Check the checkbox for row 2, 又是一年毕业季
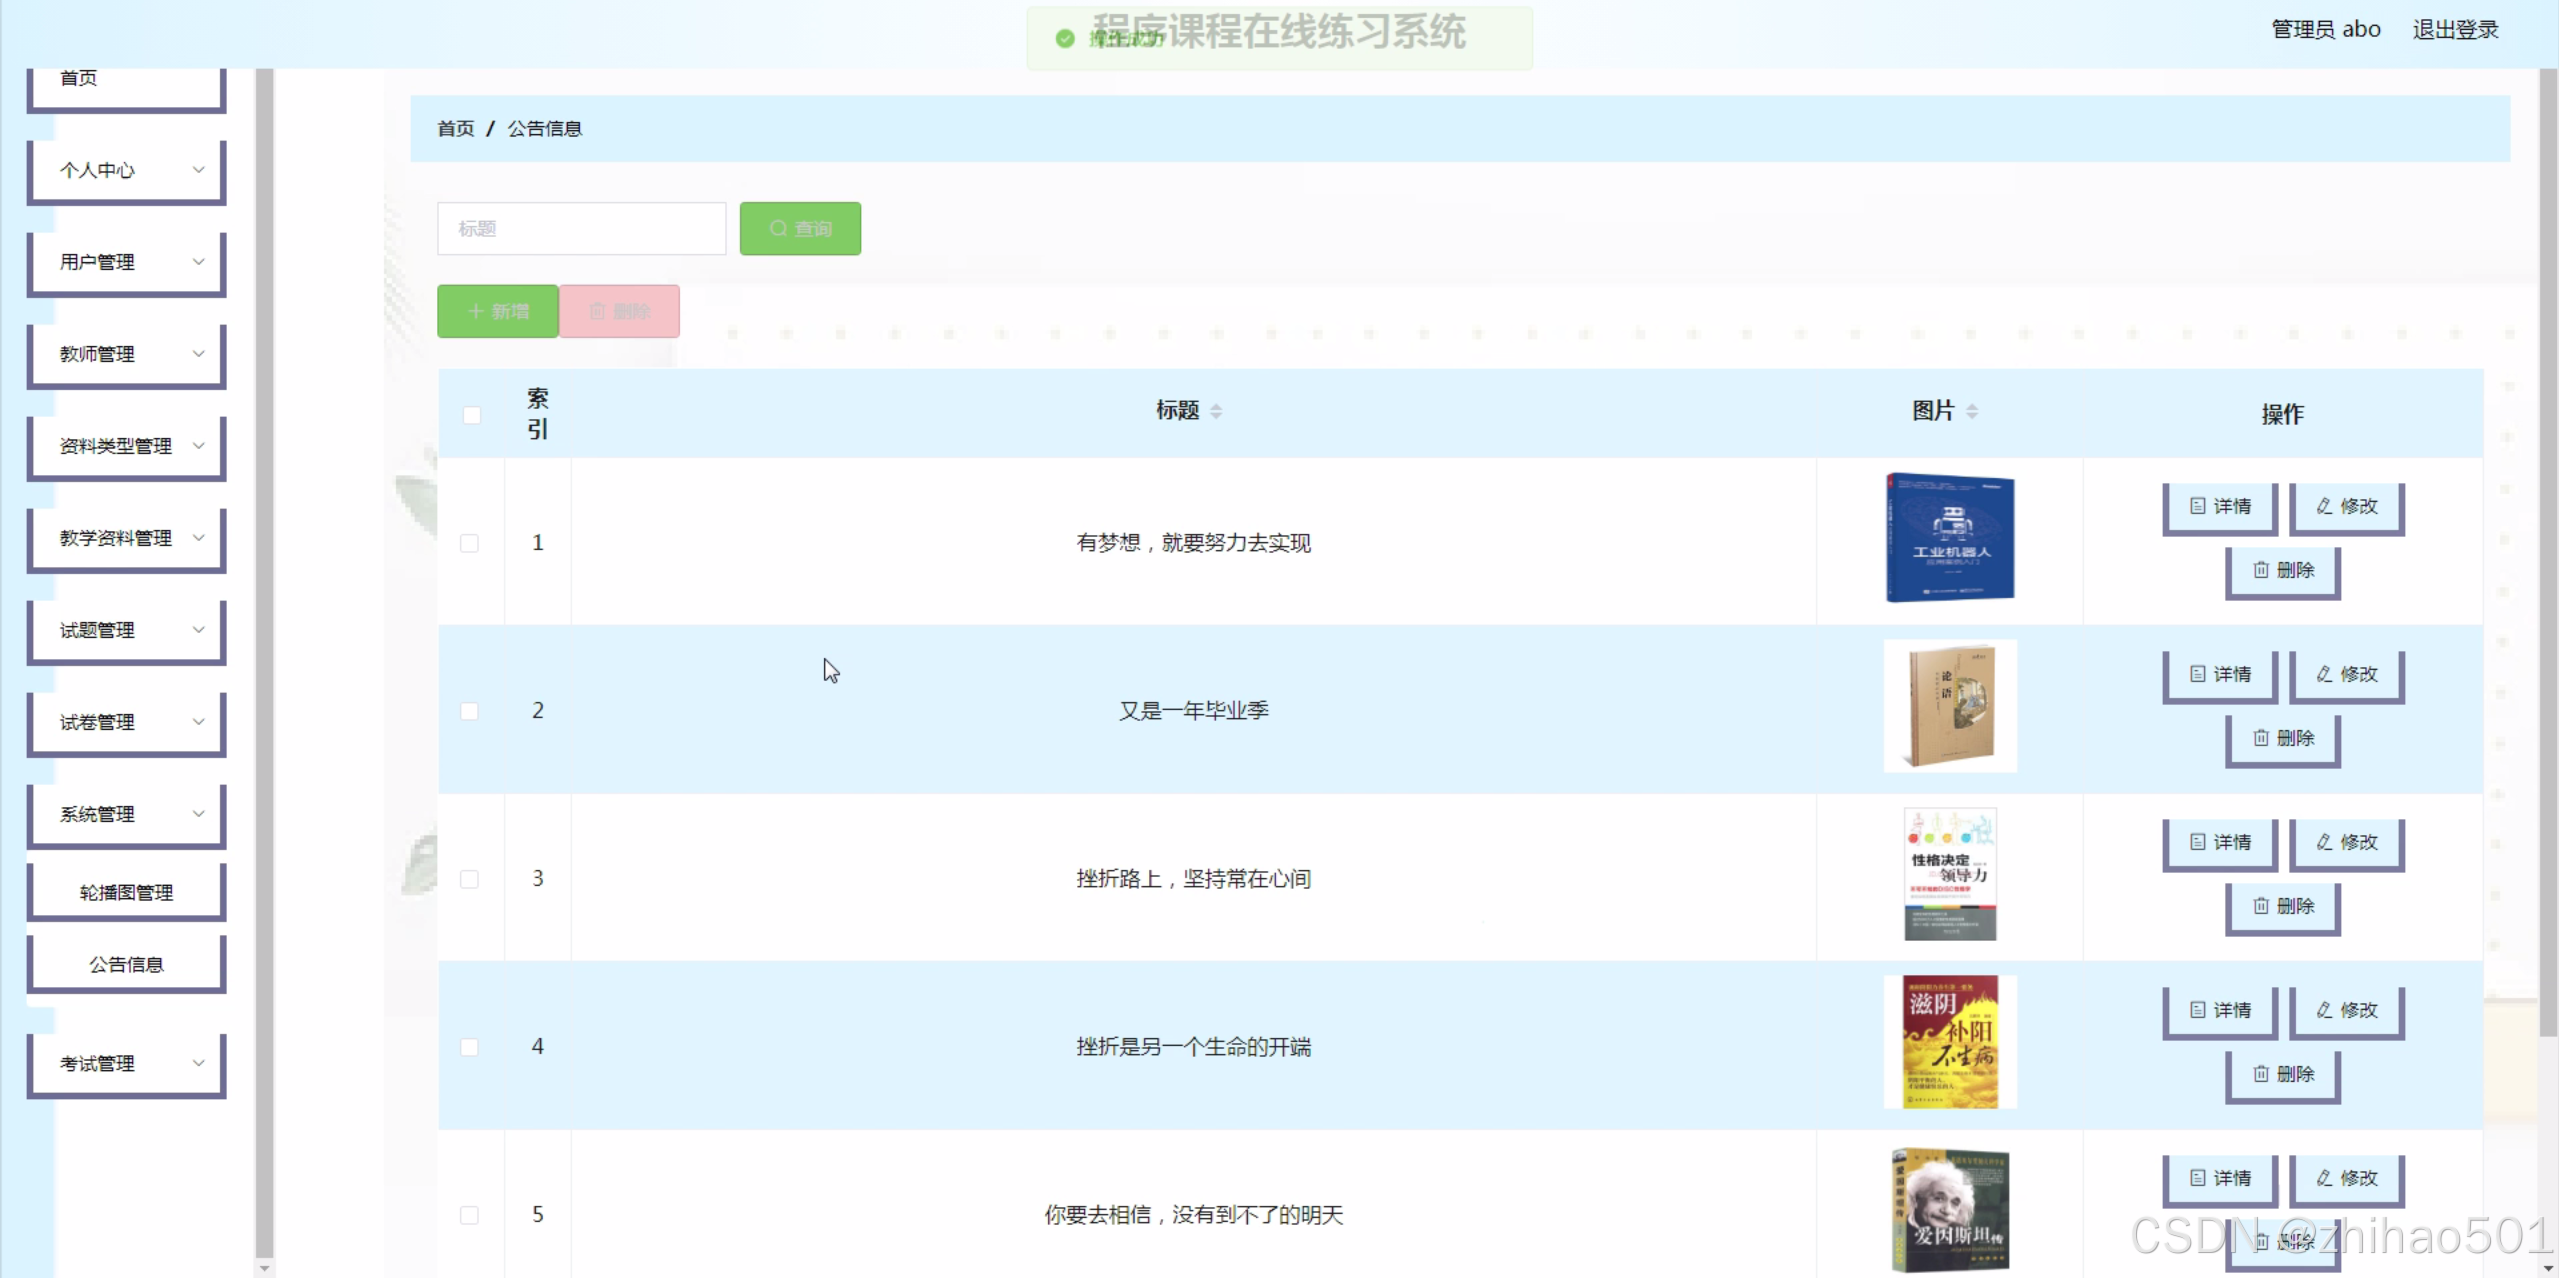The height and width of the screenshot is (1278, 2559). pyautogui.click(x=469, y=711)
